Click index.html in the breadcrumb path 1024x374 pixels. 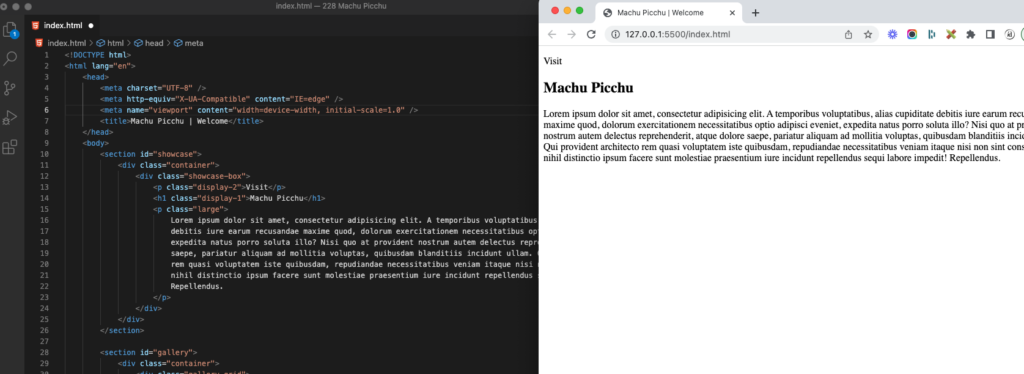tap(67, 43)
